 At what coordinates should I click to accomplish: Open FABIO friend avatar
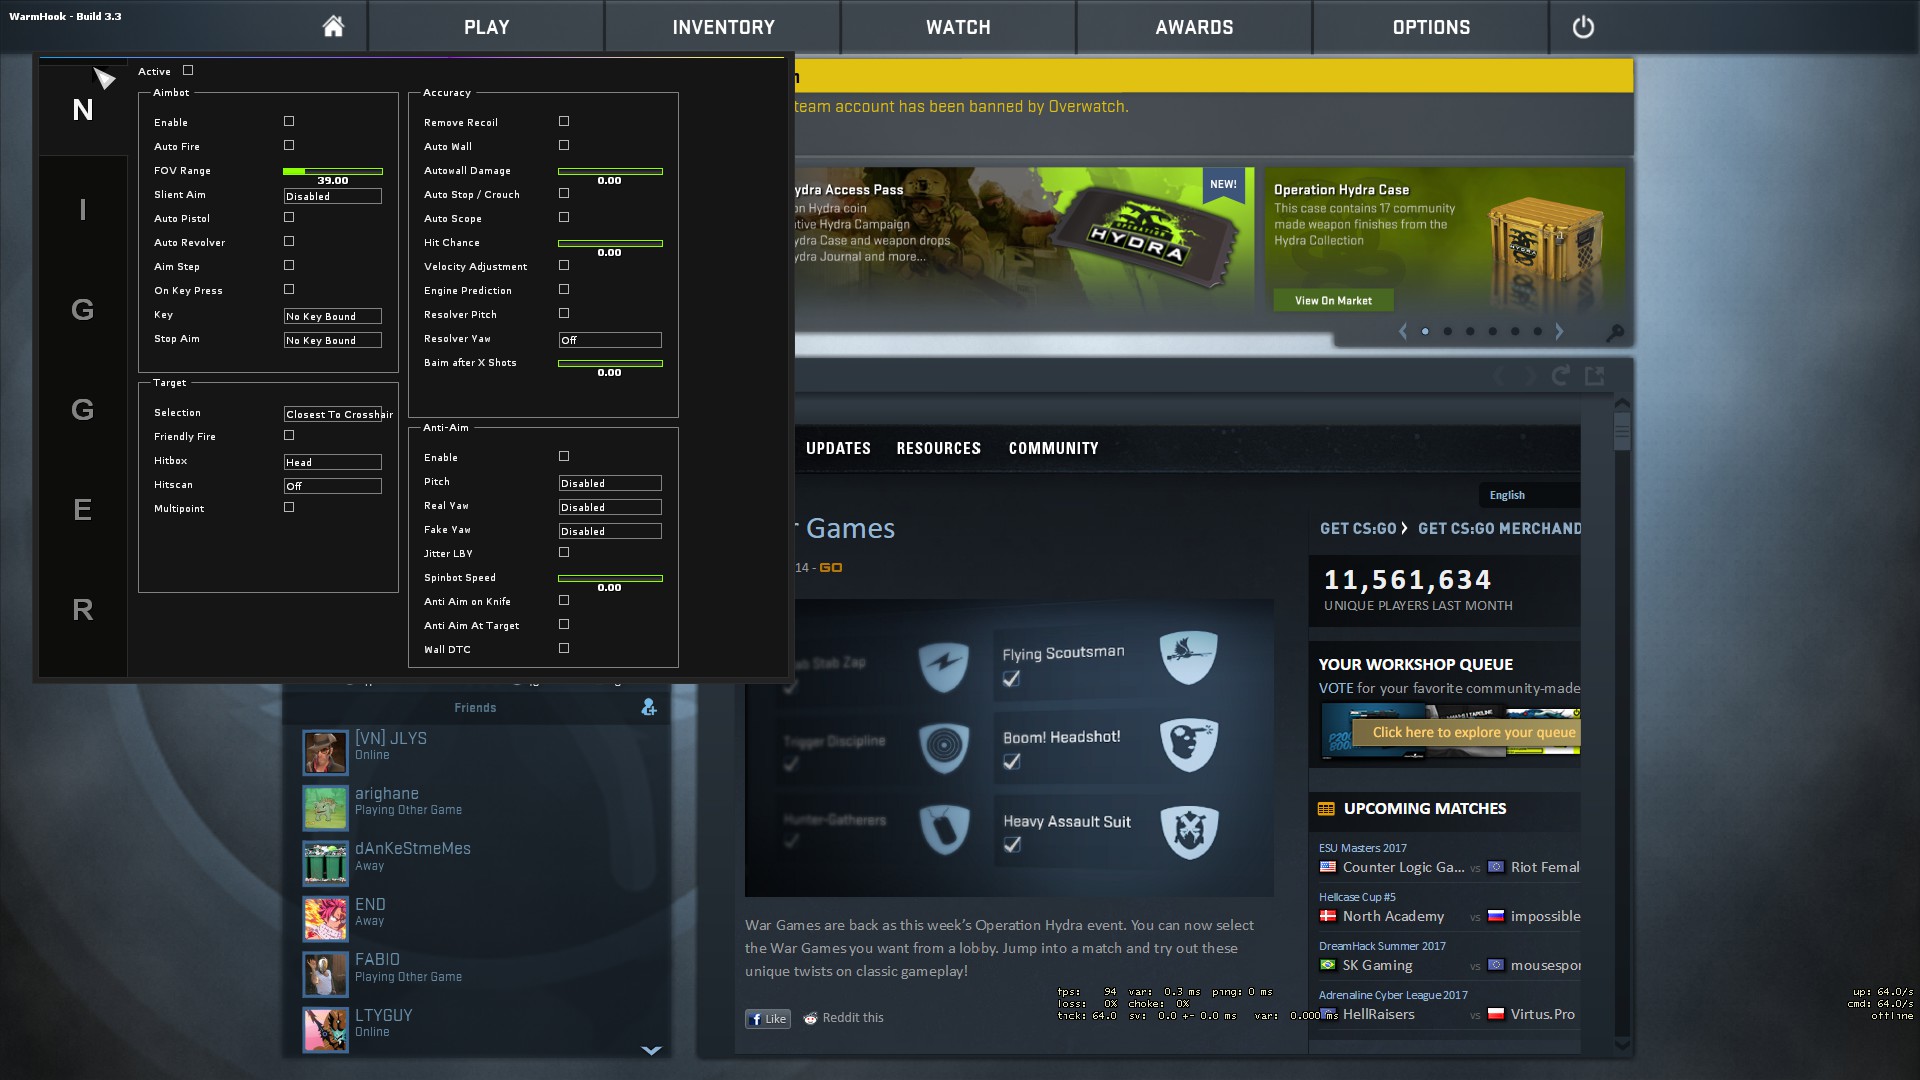(x=325, y=975)
